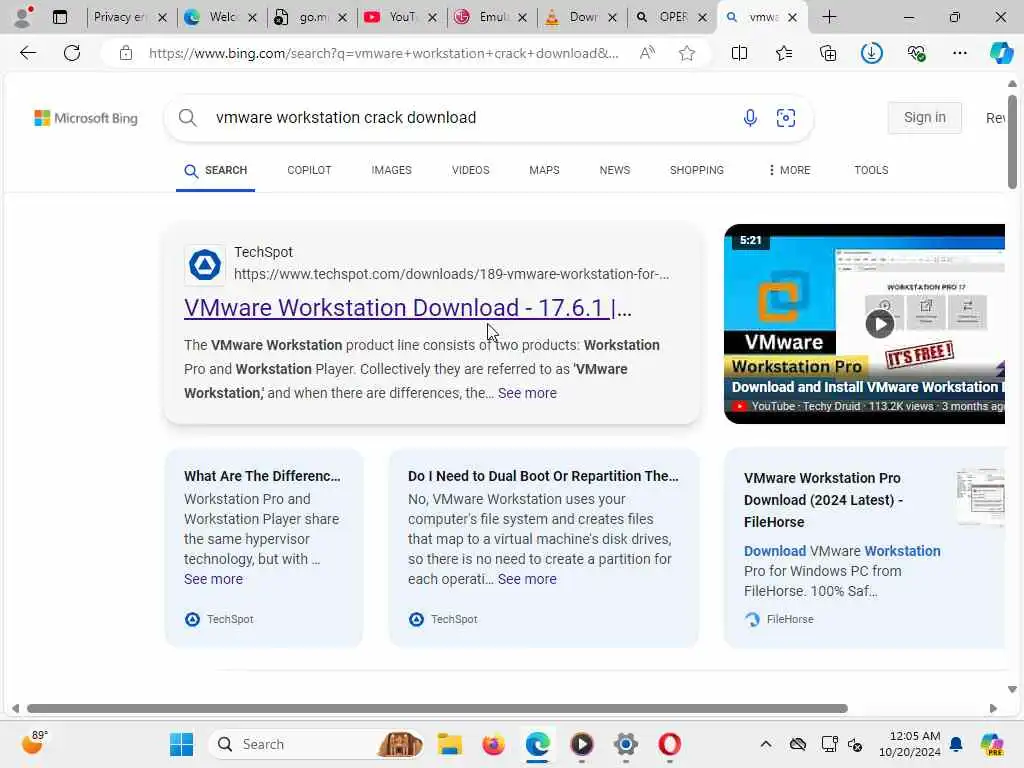Click the Microsoft Bing logo
Screen dimensions: 1024x768
(86, 118)
